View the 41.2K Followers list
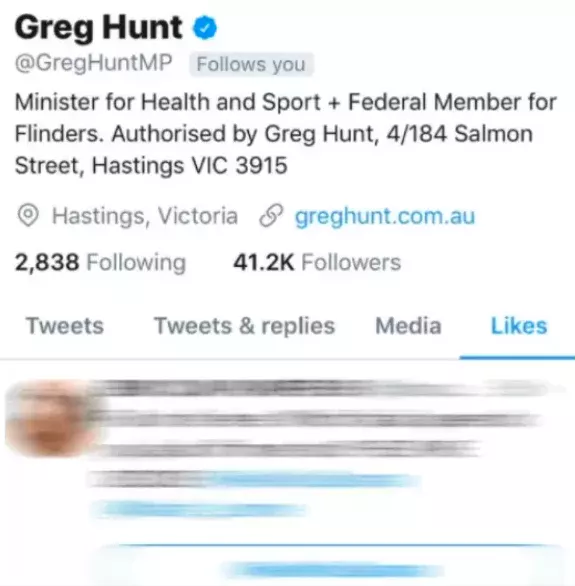The width and height of the screenshot is (575, 586). [x=317, y=262]
